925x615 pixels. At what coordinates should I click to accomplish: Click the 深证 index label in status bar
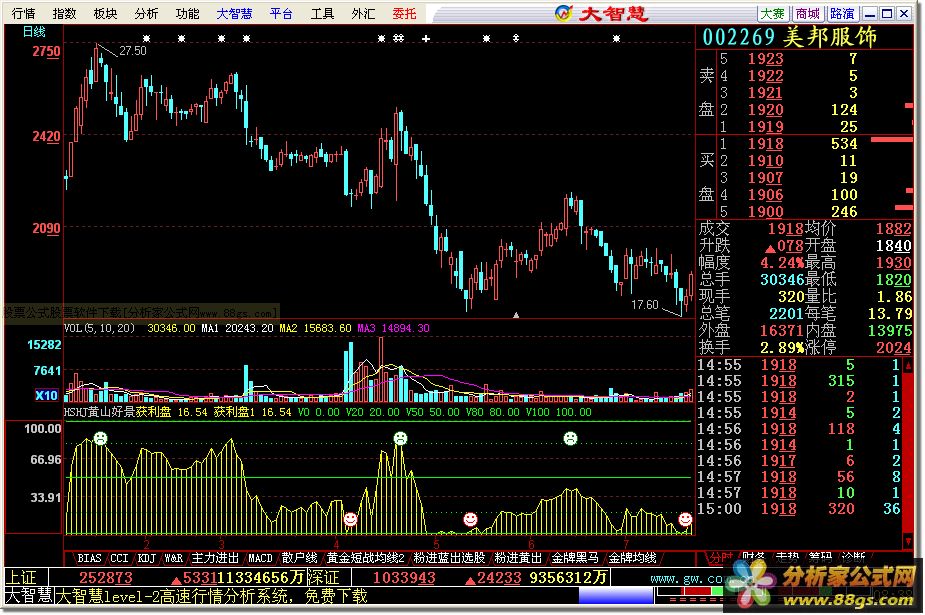323,577
